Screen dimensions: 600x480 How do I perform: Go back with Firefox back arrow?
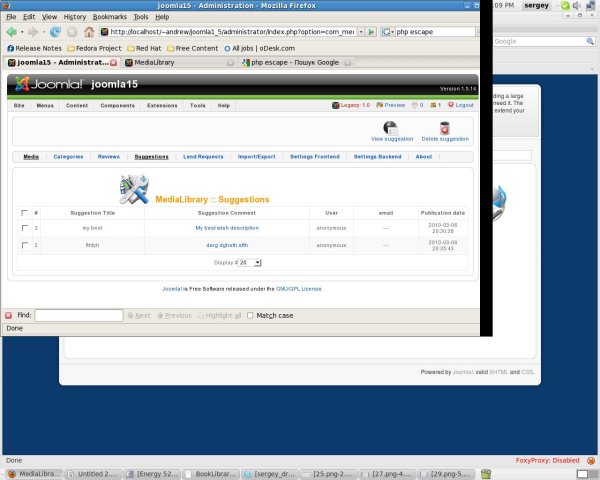pyautogui.click(x=11, y=32)
